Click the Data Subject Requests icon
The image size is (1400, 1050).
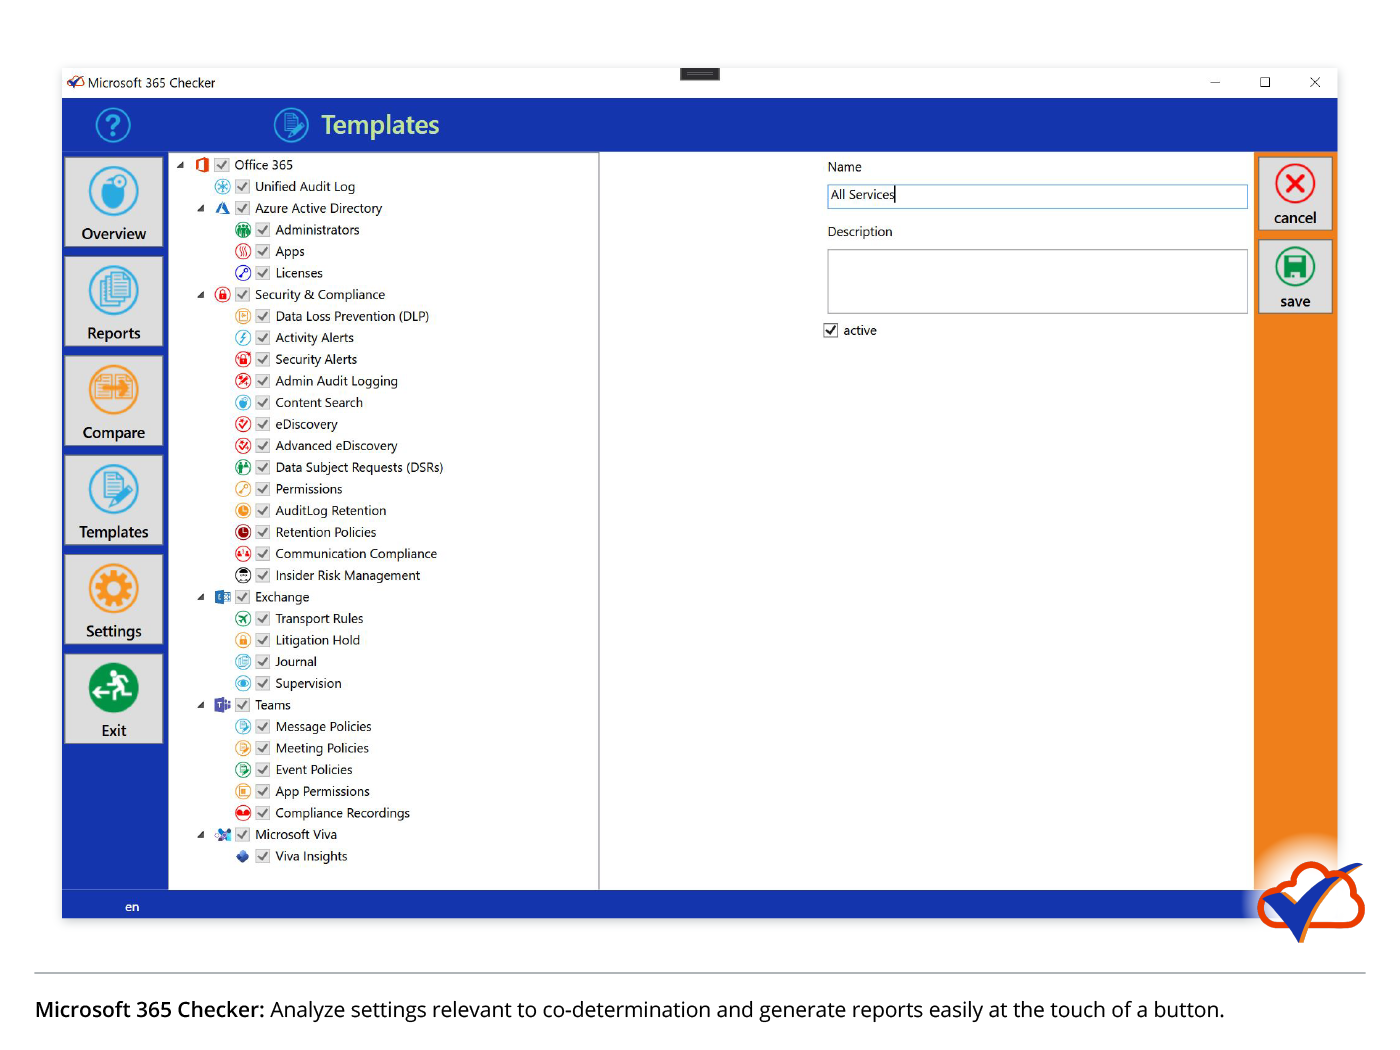(x=243, y=467)
